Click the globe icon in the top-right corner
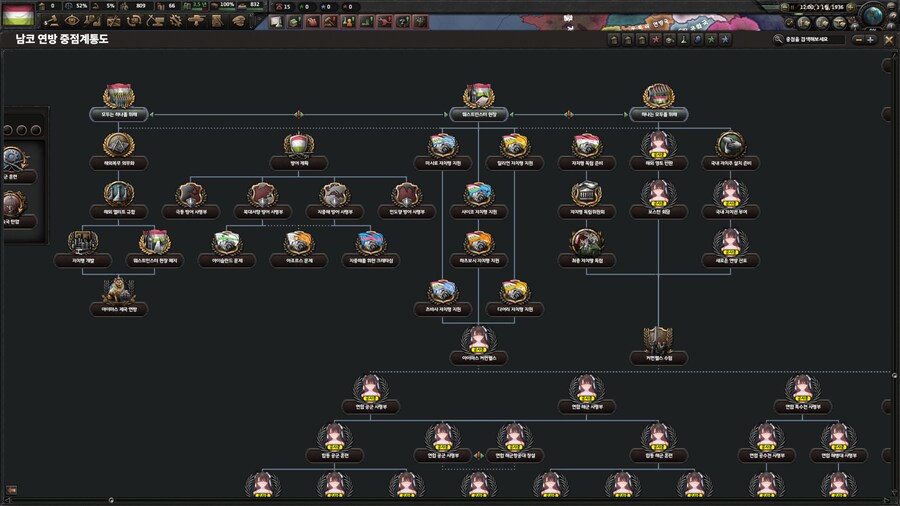Viewport: 900px width, 506px height. pos(872,14)
